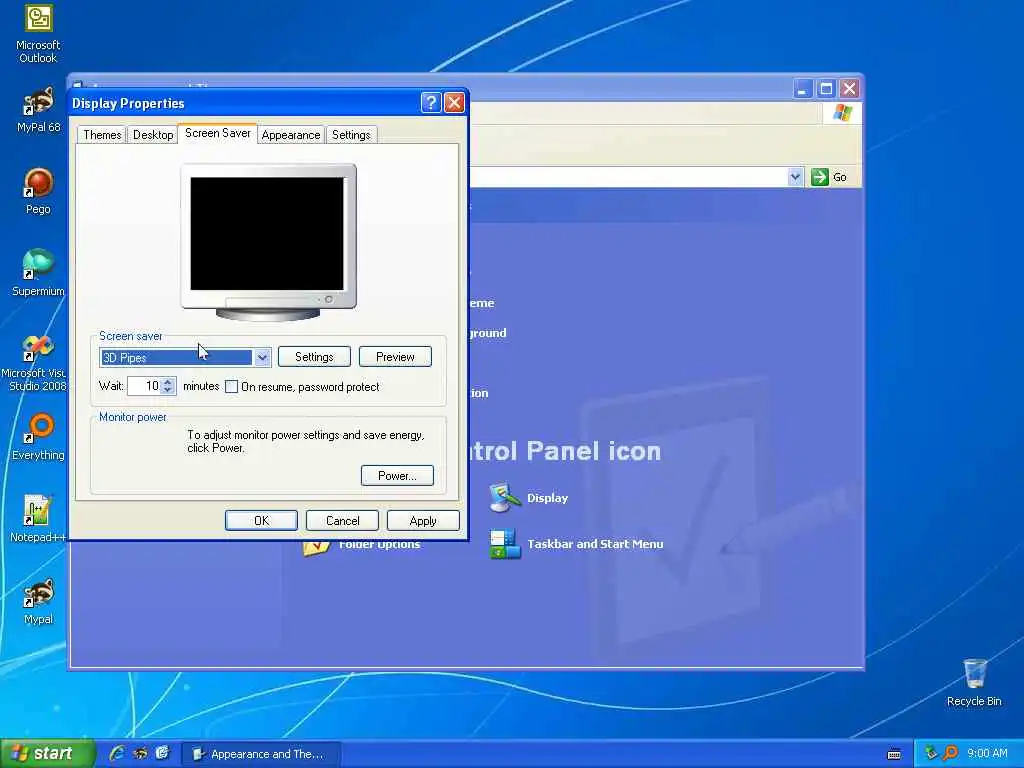Switch to the Desktop tab
1024x768 pixels.
[153, 135]
